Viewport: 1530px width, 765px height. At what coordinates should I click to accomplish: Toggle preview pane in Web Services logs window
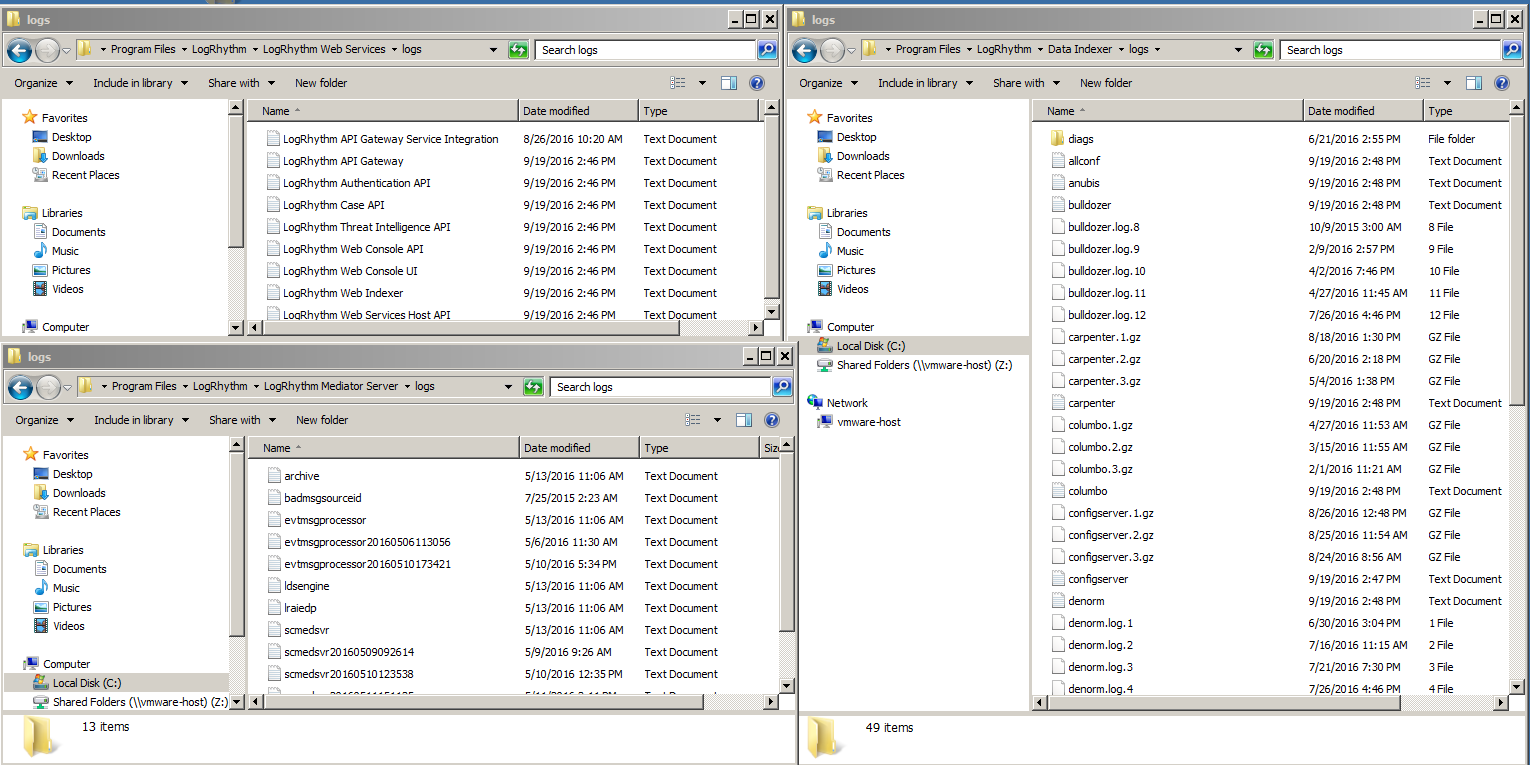coord(729,83)
